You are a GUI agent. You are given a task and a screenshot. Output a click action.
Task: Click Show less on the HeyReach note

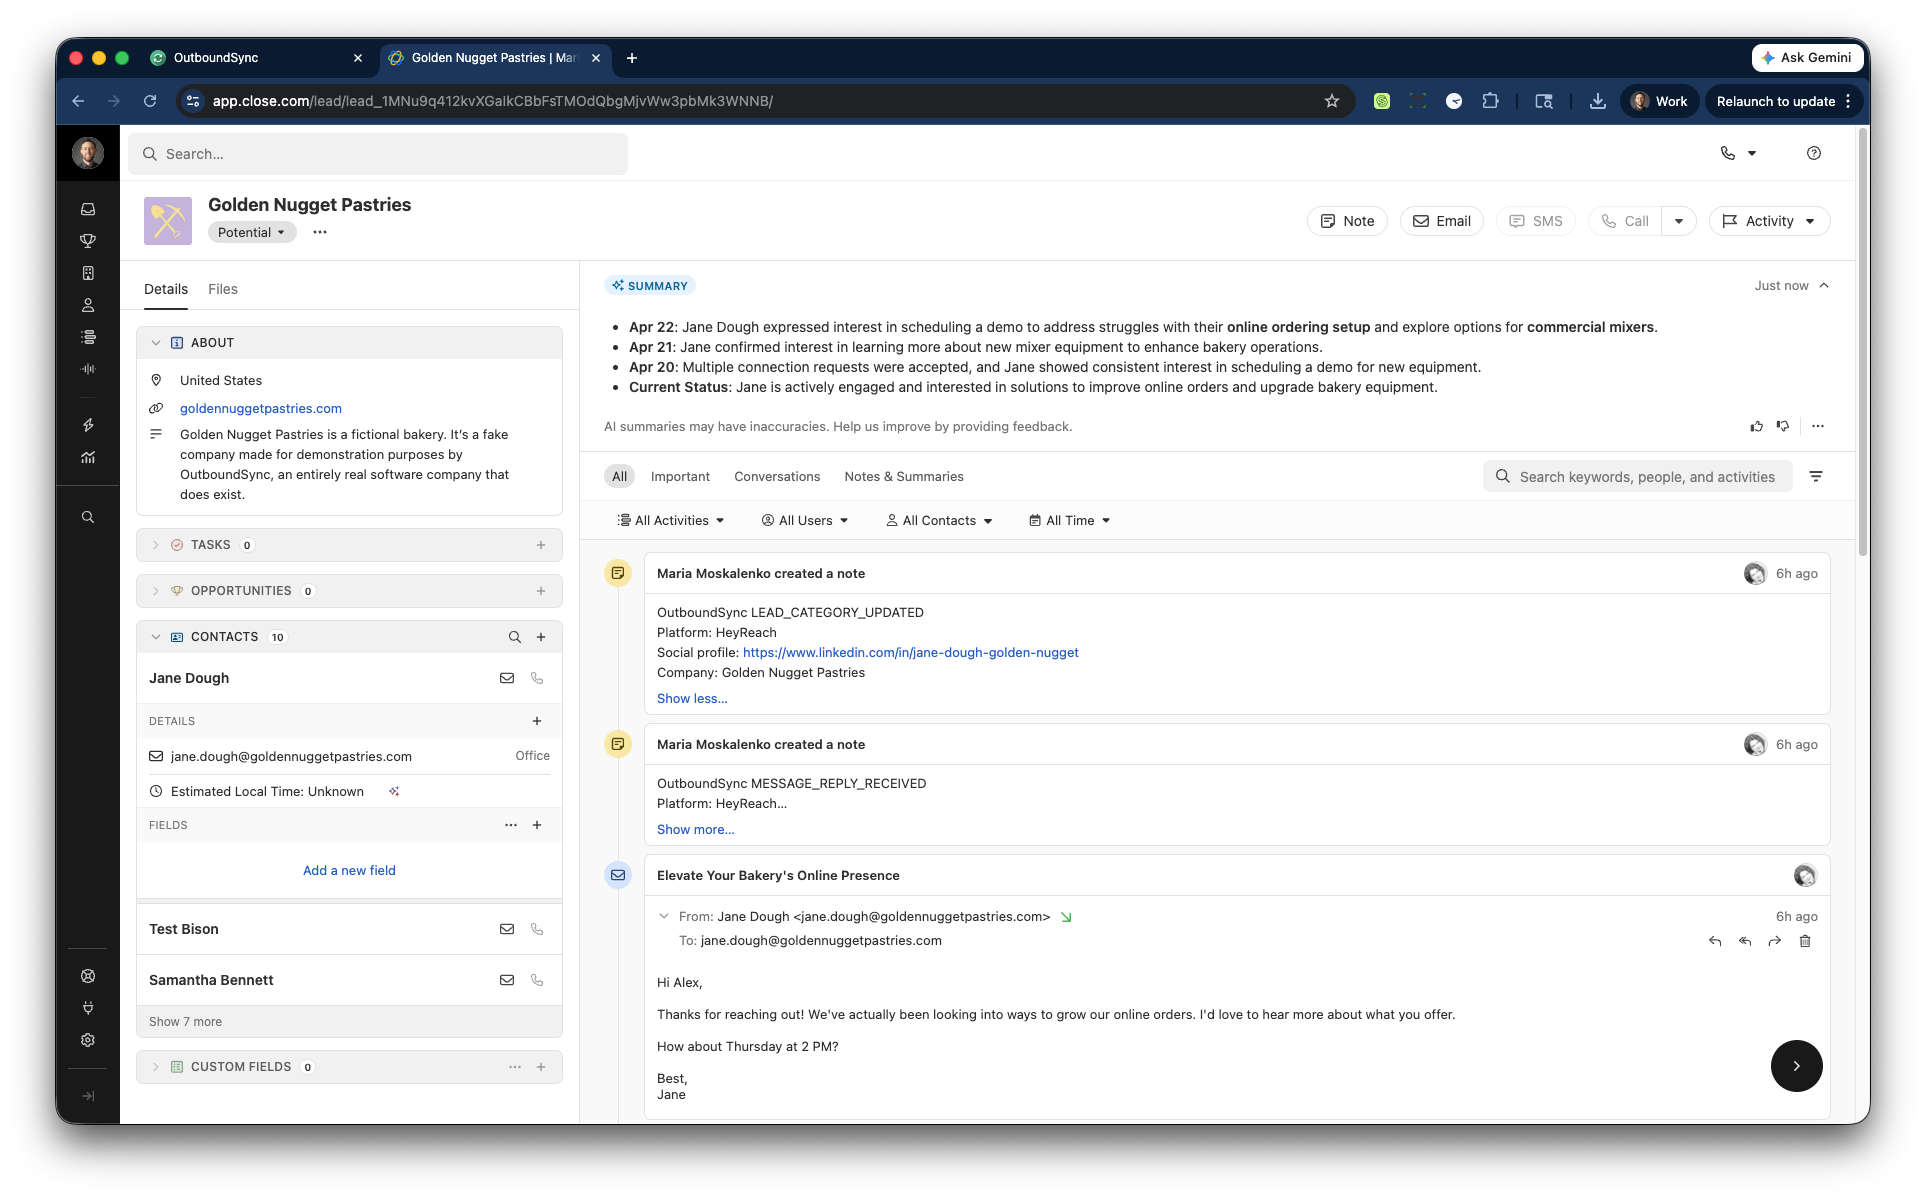tap(691, 698)
